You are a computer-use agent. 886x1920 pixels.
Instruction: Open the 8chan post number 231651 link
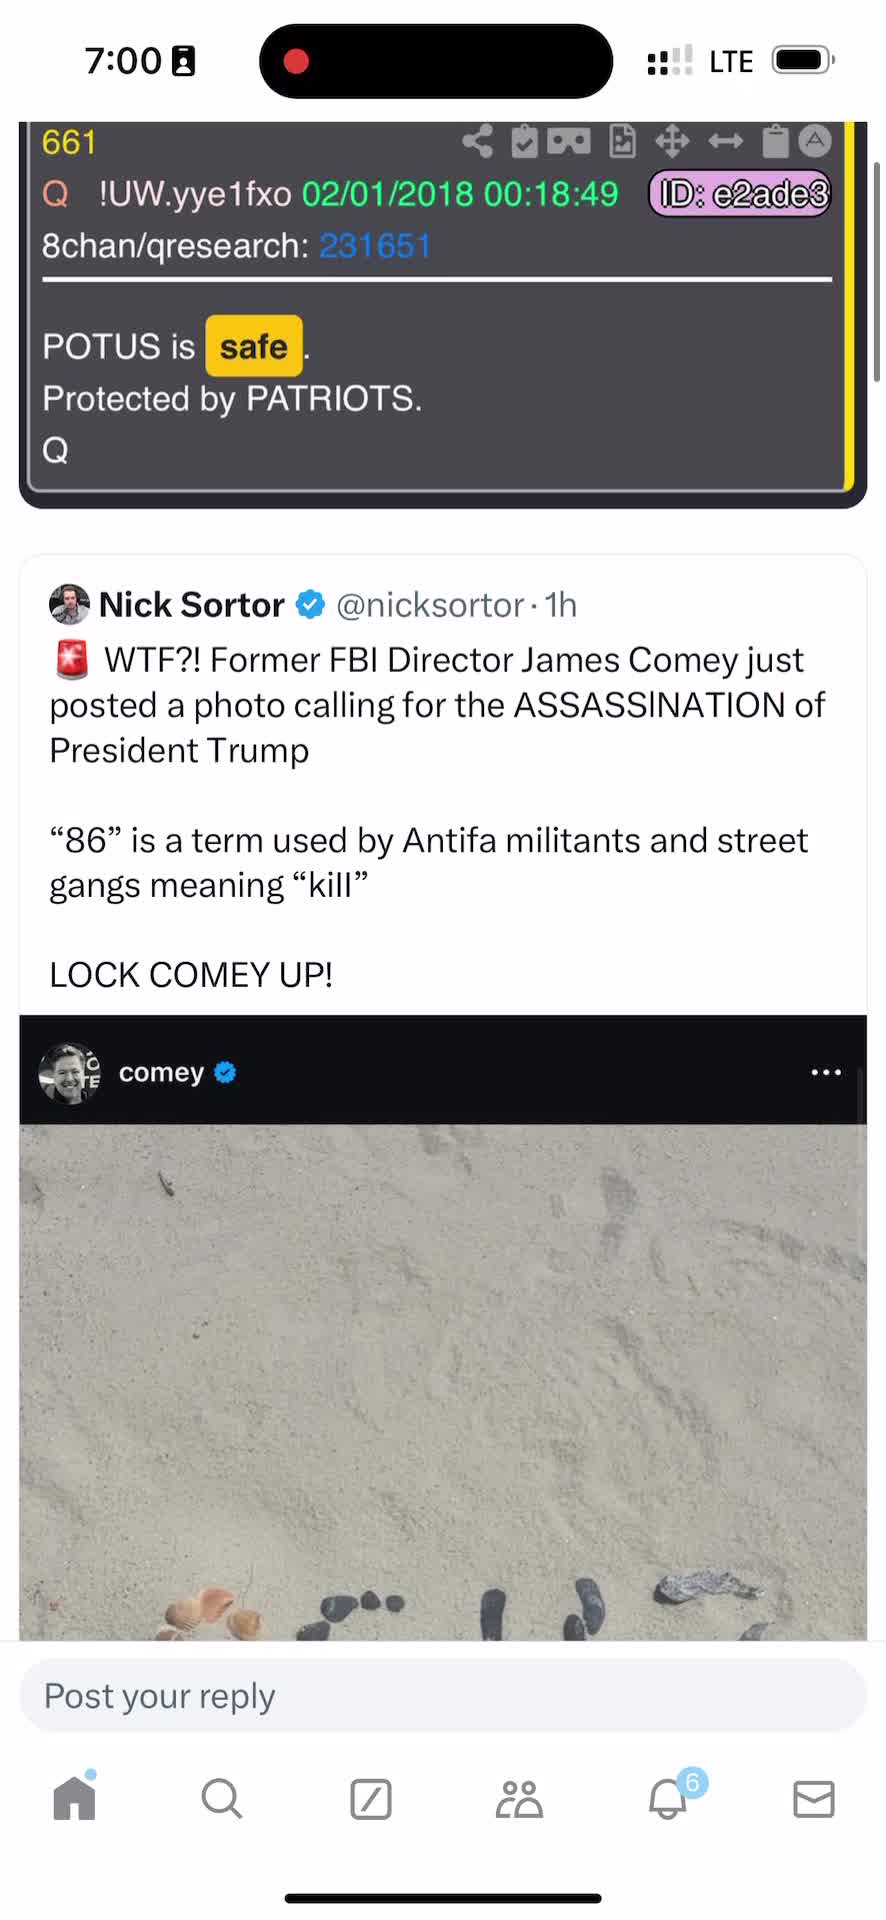coord(375,246)
